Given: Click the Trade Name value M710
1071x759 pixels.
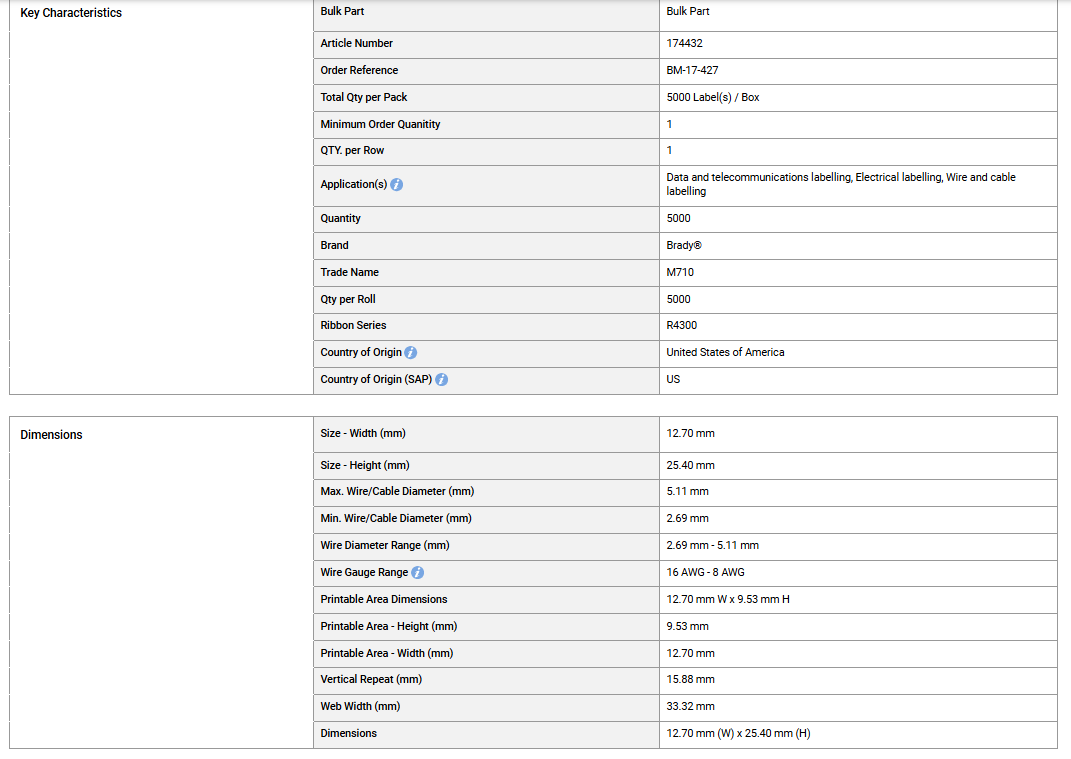Looking at the screenshot, I should [680, 272].
